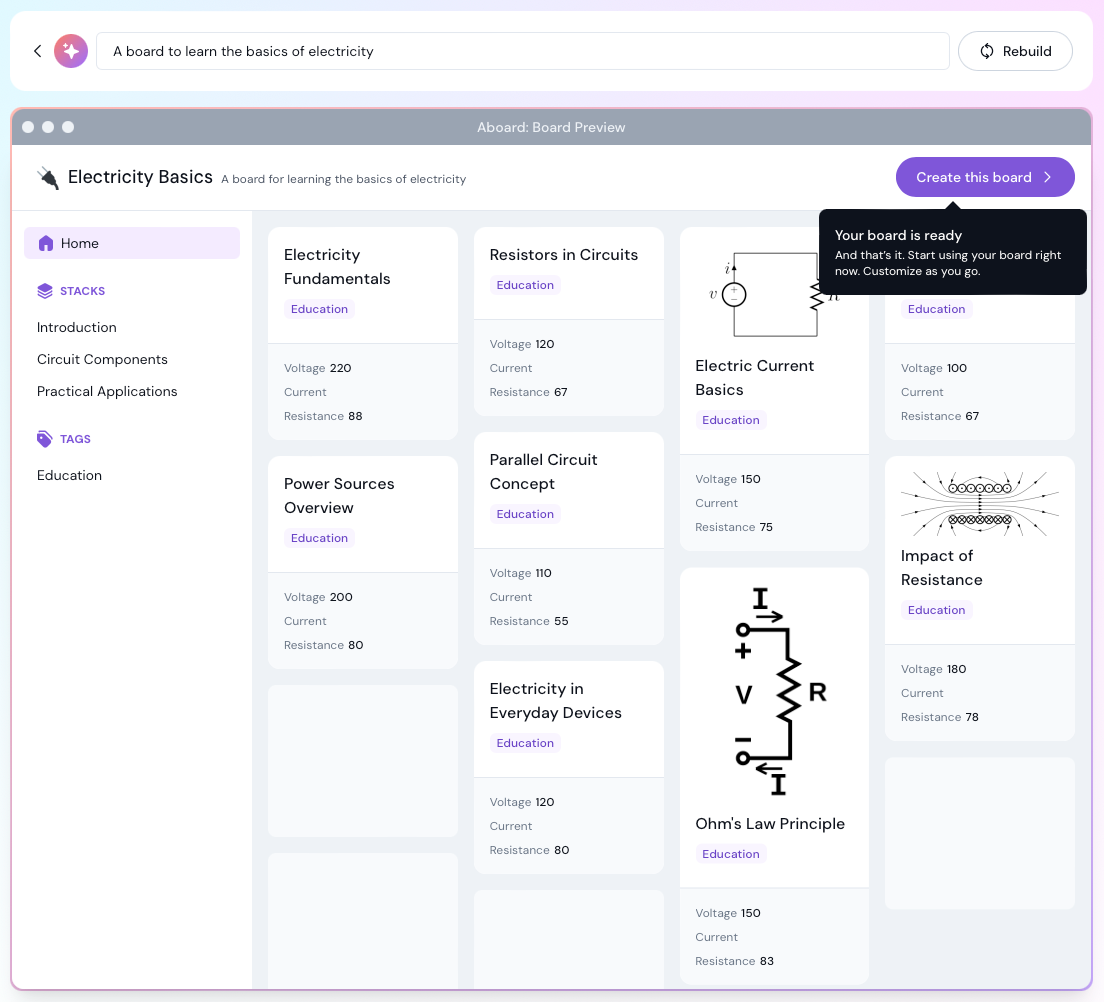The width and height of the screenshot is (1104, 1002).
Task: Click the board description prompt input field
Action: [x=522, y=51]
